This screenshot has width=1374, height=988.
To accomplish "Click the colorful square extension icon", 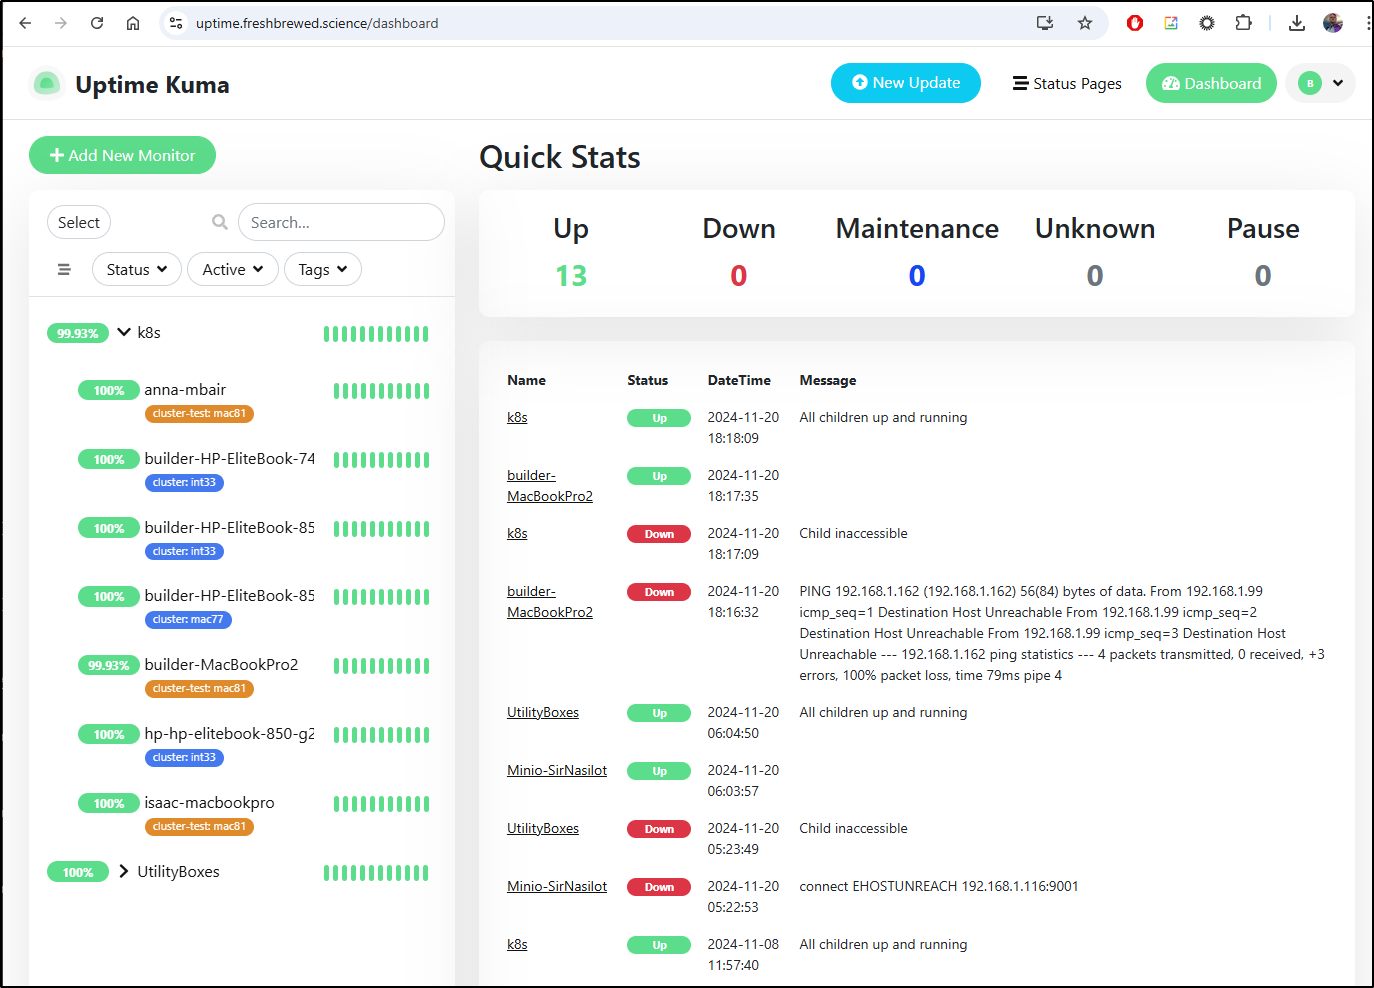I will coord(1171,23).
